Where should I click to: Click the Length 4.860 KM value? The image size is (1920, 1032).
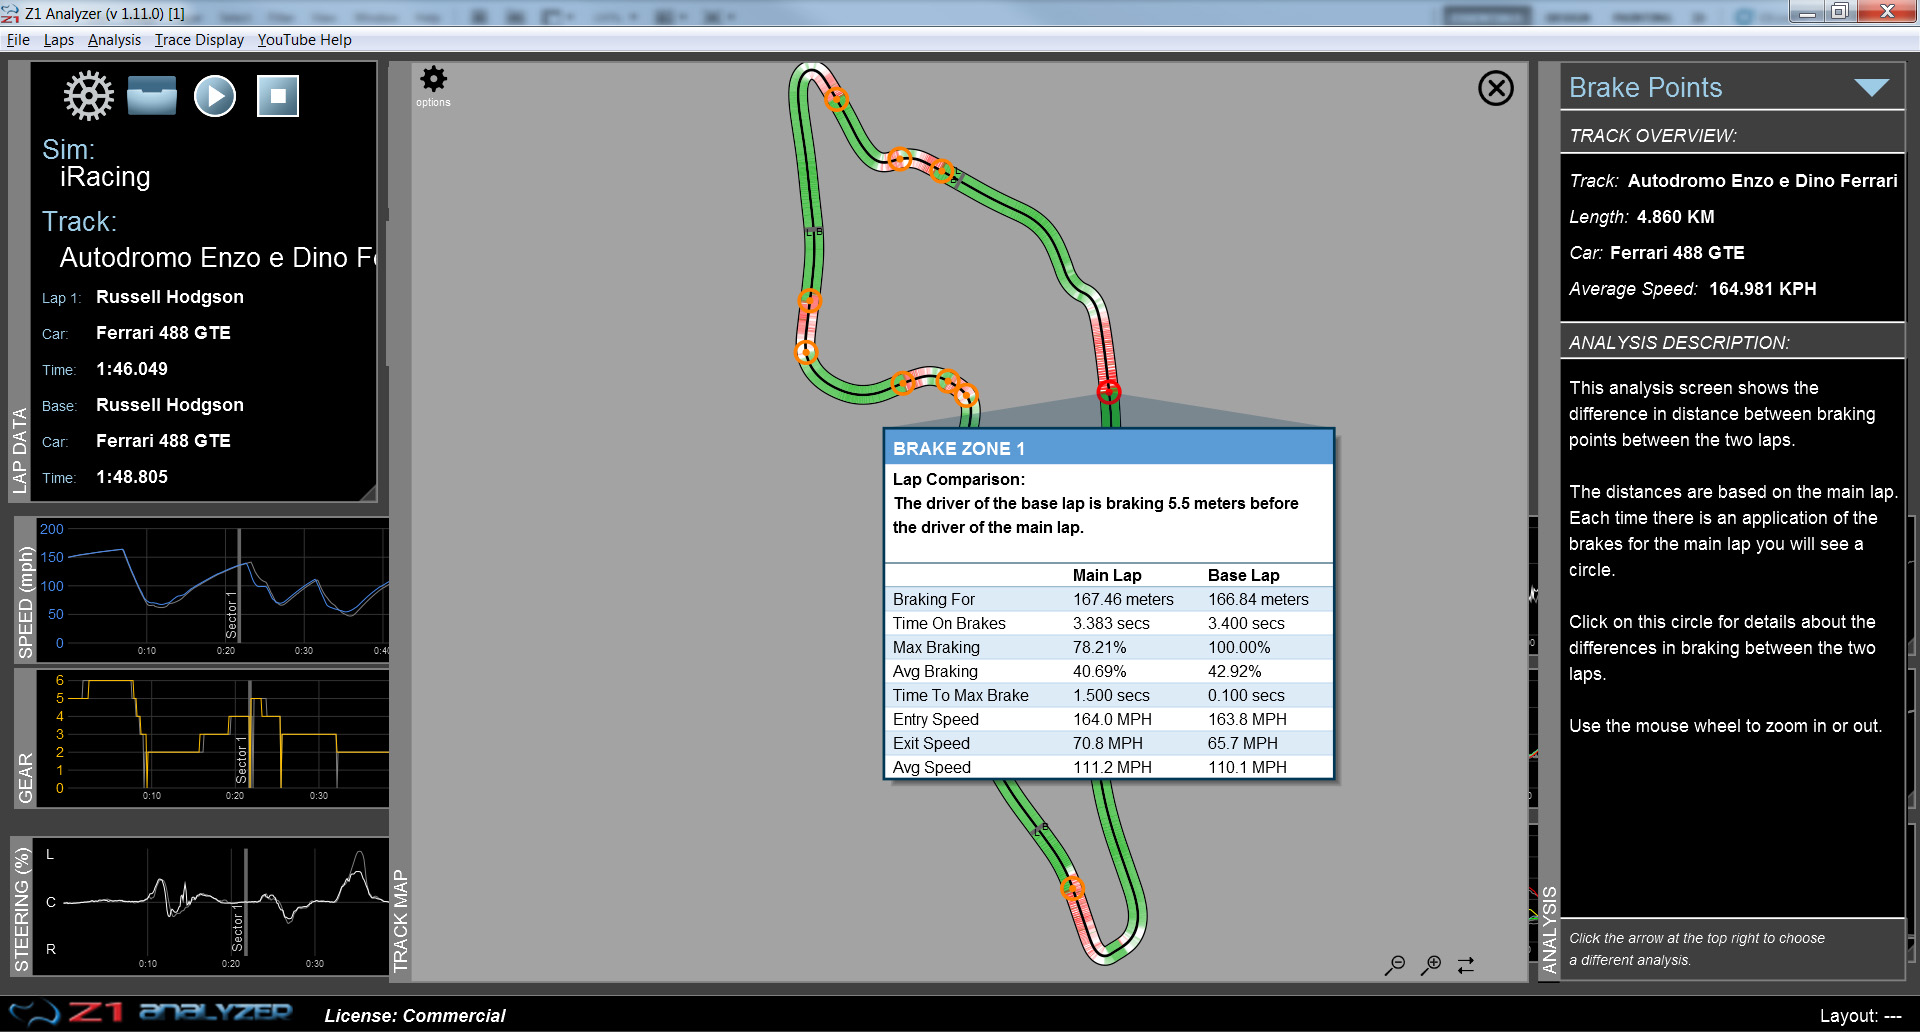pos(1675,217)
